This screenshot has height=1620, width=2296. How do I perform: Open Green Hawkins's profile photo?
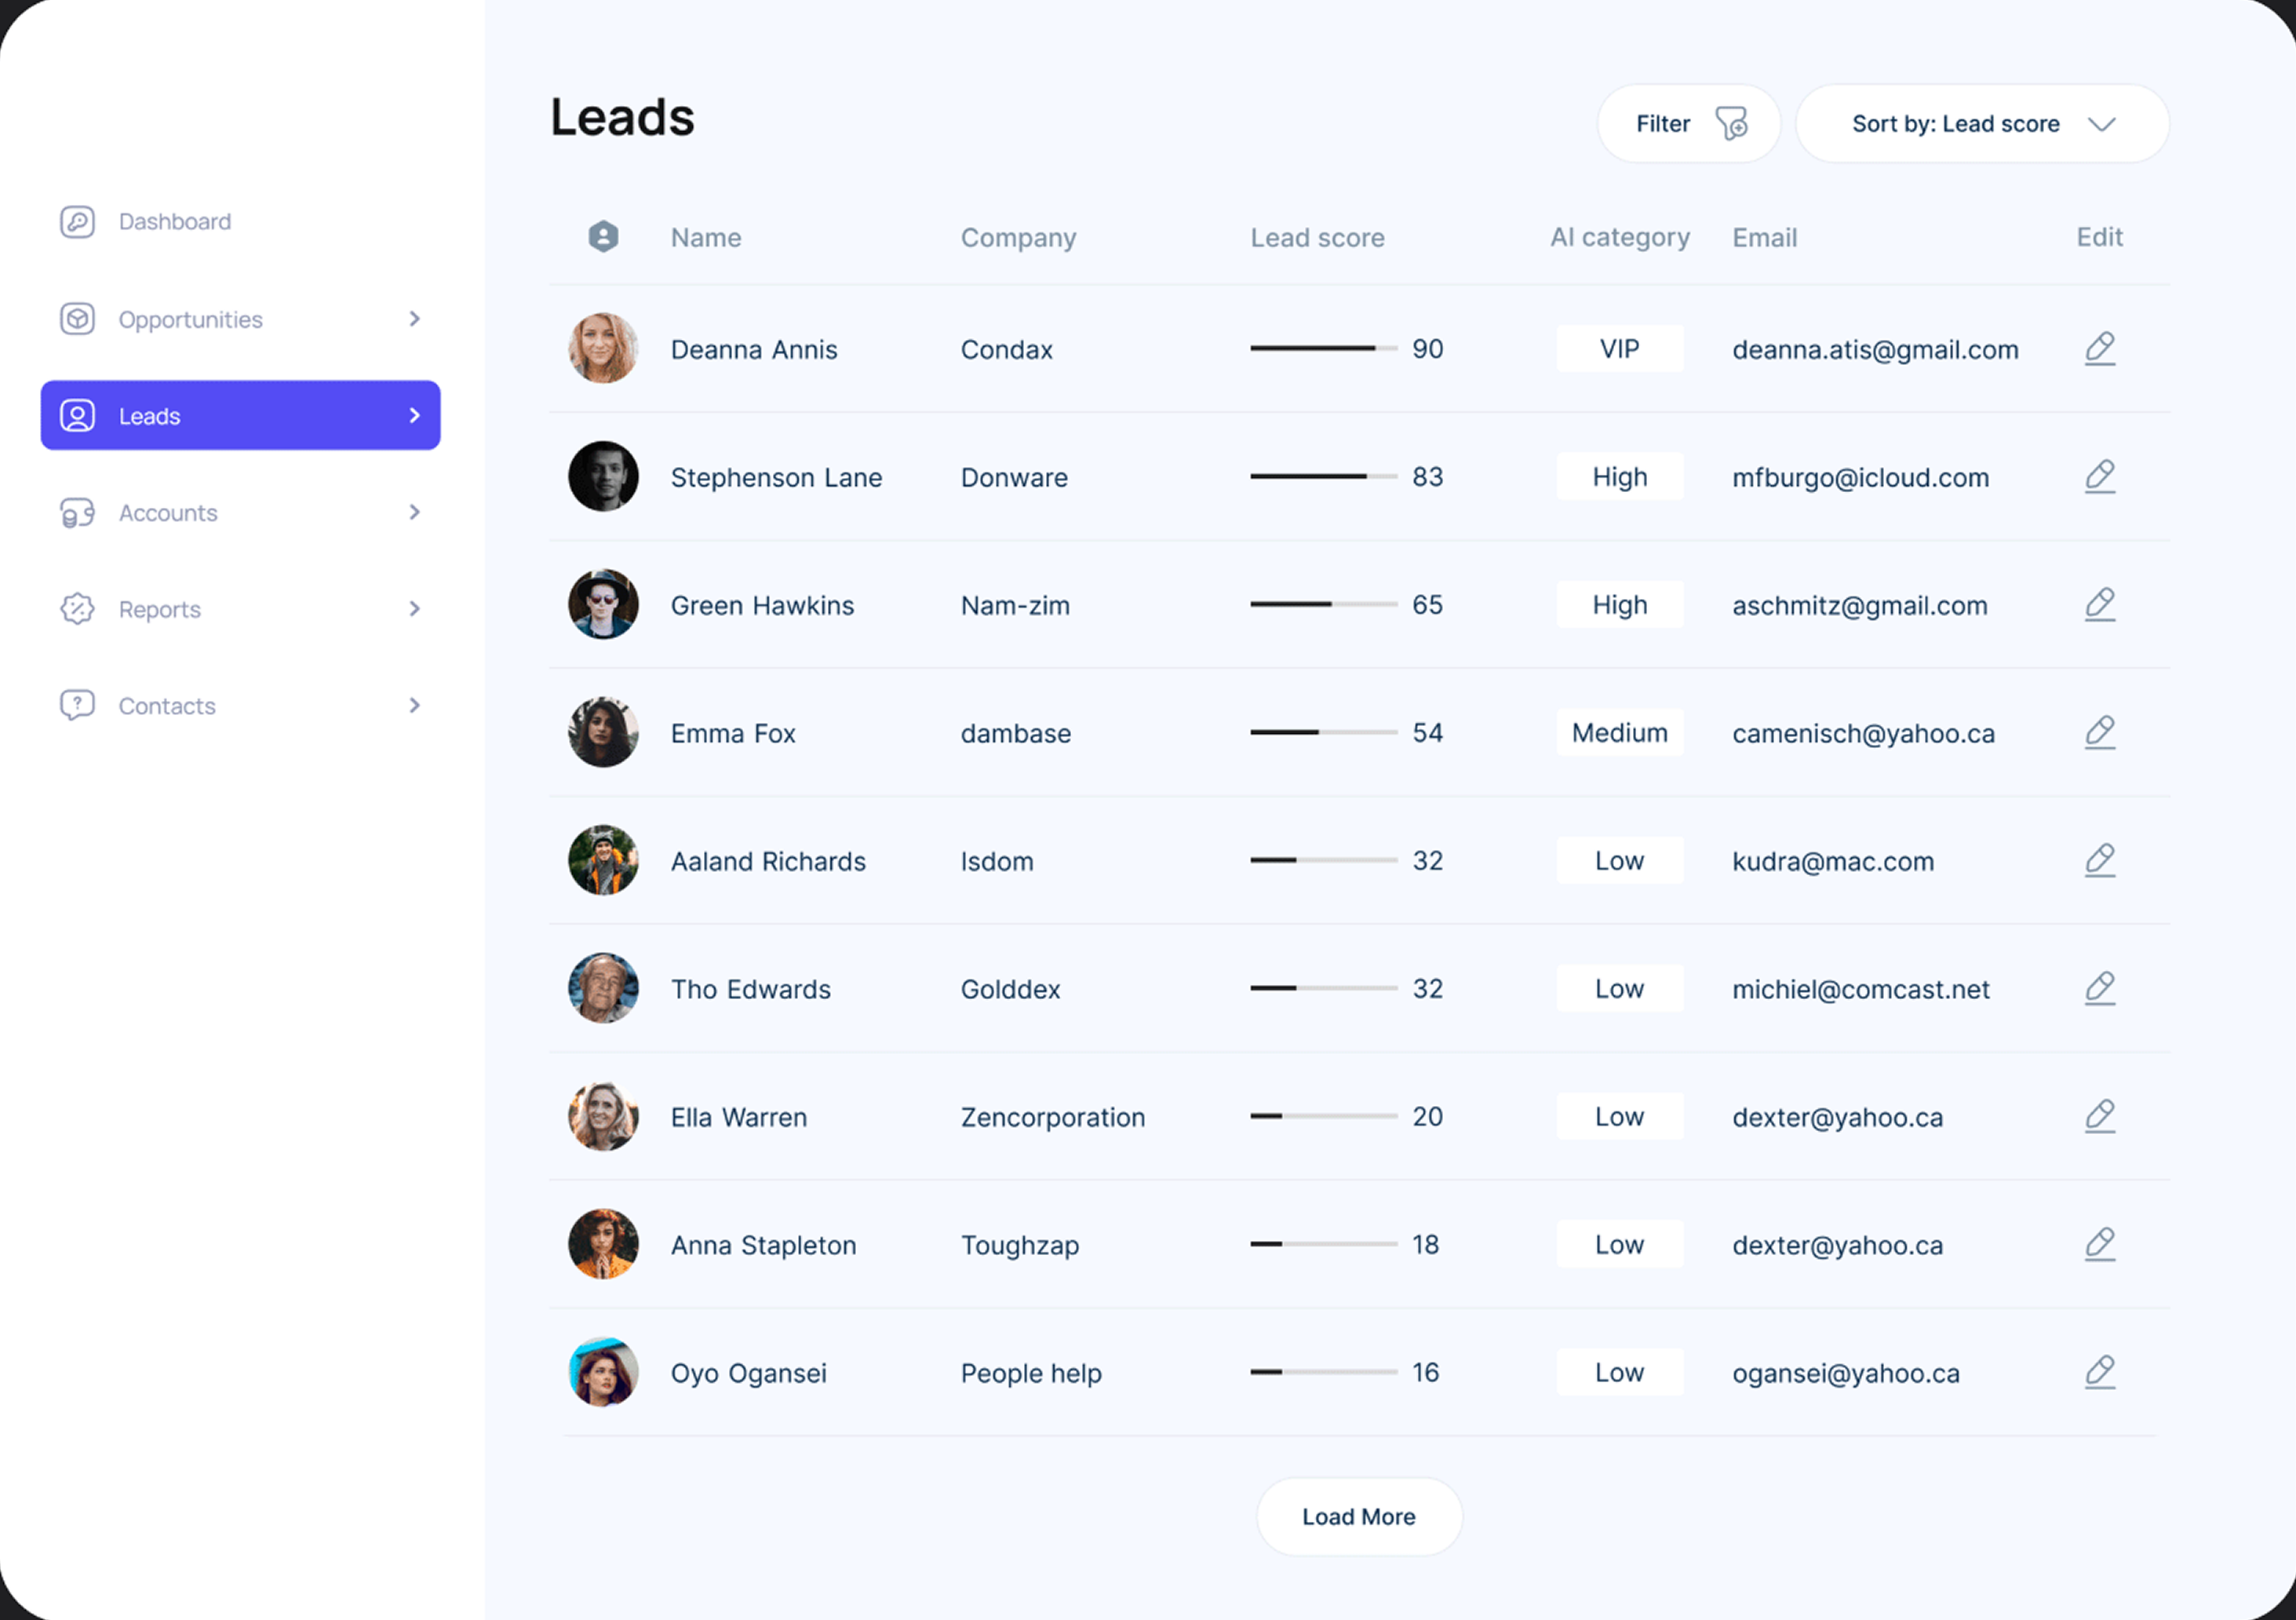(603, 605)
